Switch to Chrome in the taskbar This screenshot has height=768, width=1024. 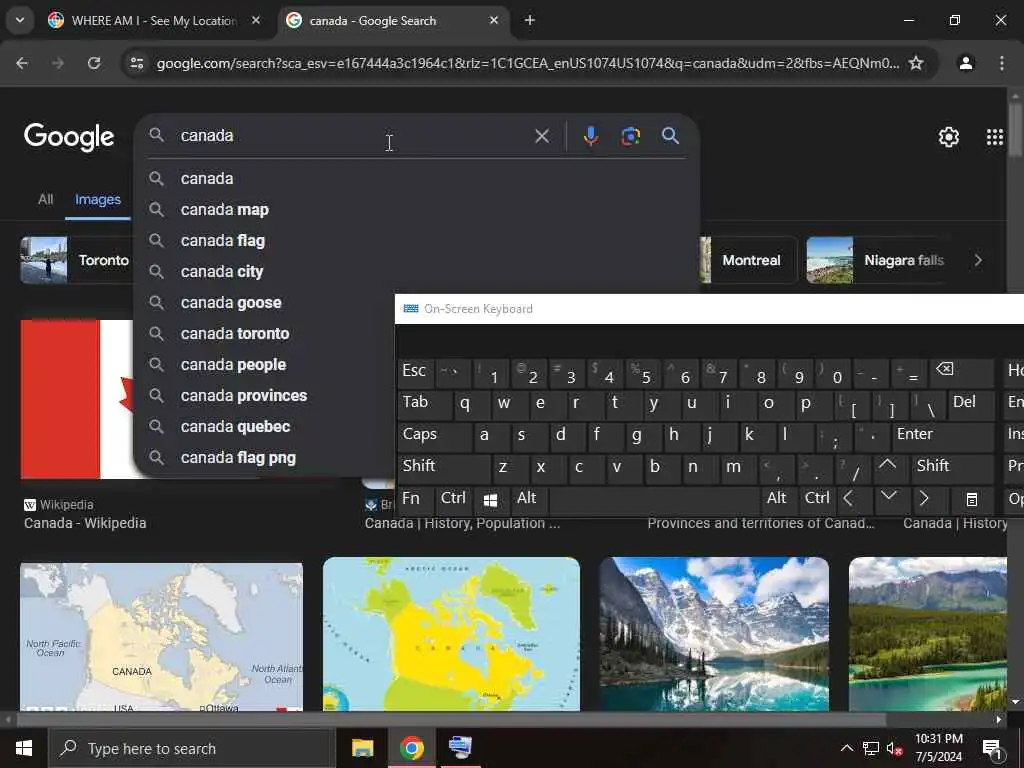411,748
